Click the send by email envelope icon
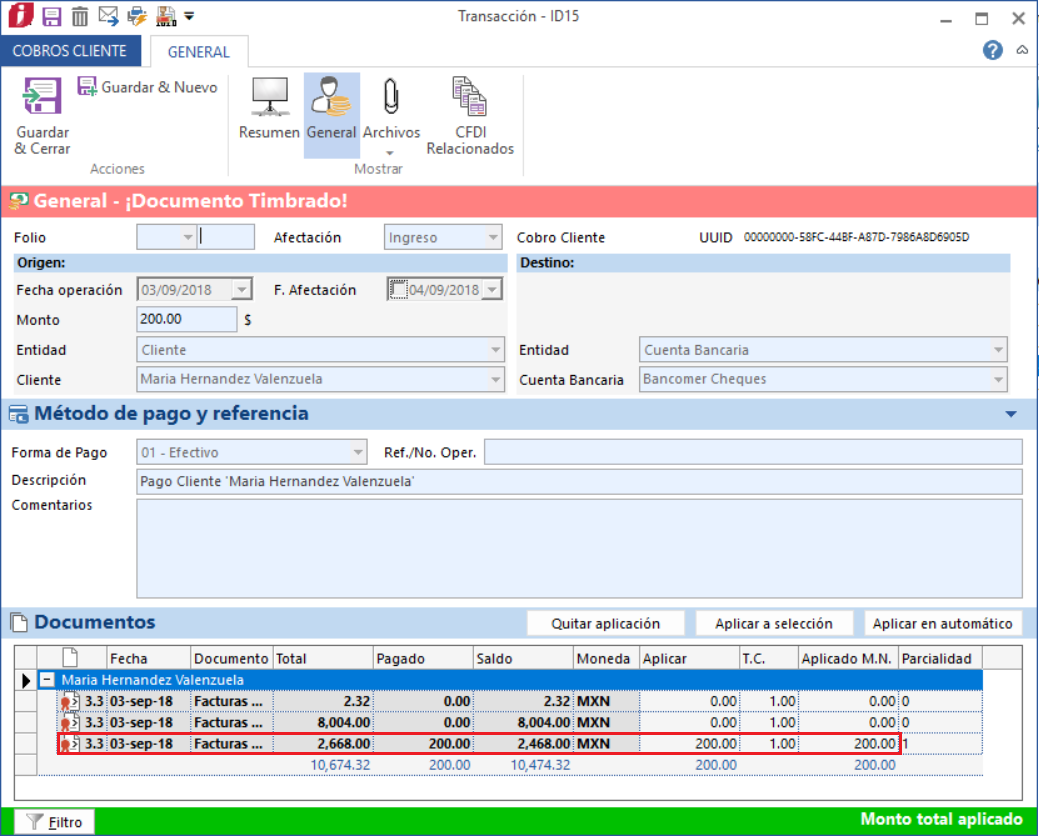 [x=108, y=16]
